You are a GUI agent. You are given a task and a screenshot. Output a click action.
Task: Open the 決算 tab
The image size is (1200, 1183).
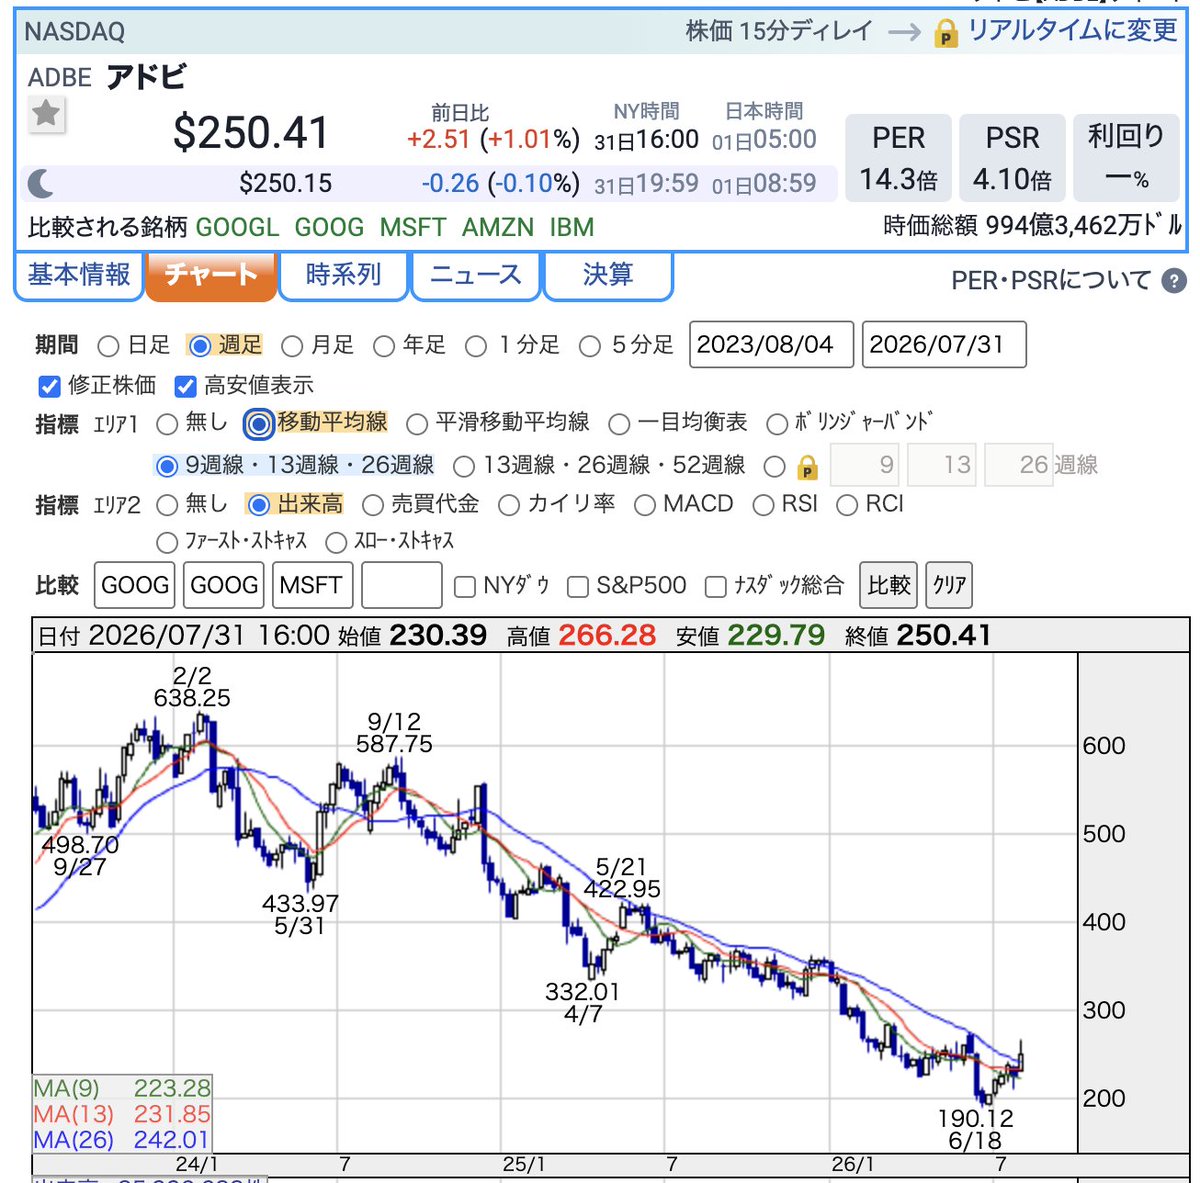coord(607,274)
